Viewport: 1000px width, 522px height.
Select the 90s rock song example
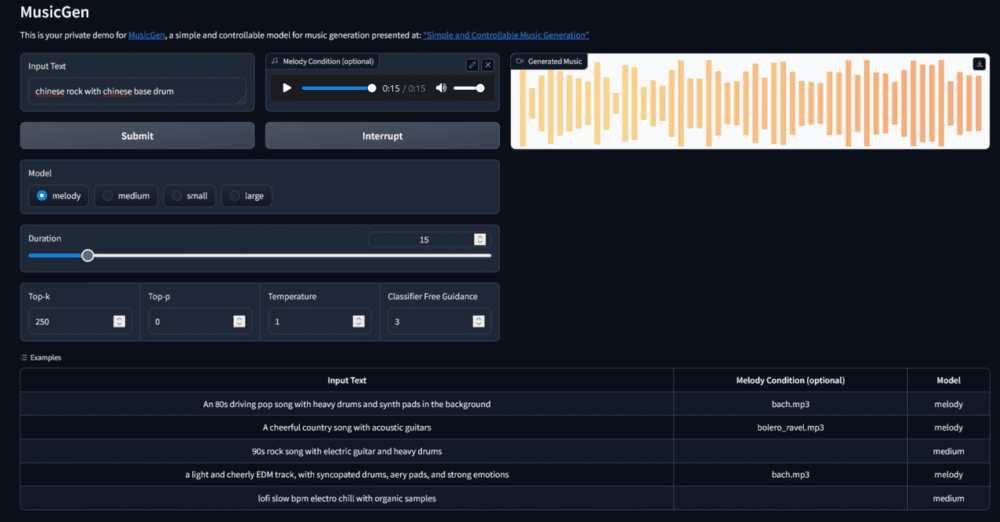tap(347, 451)
